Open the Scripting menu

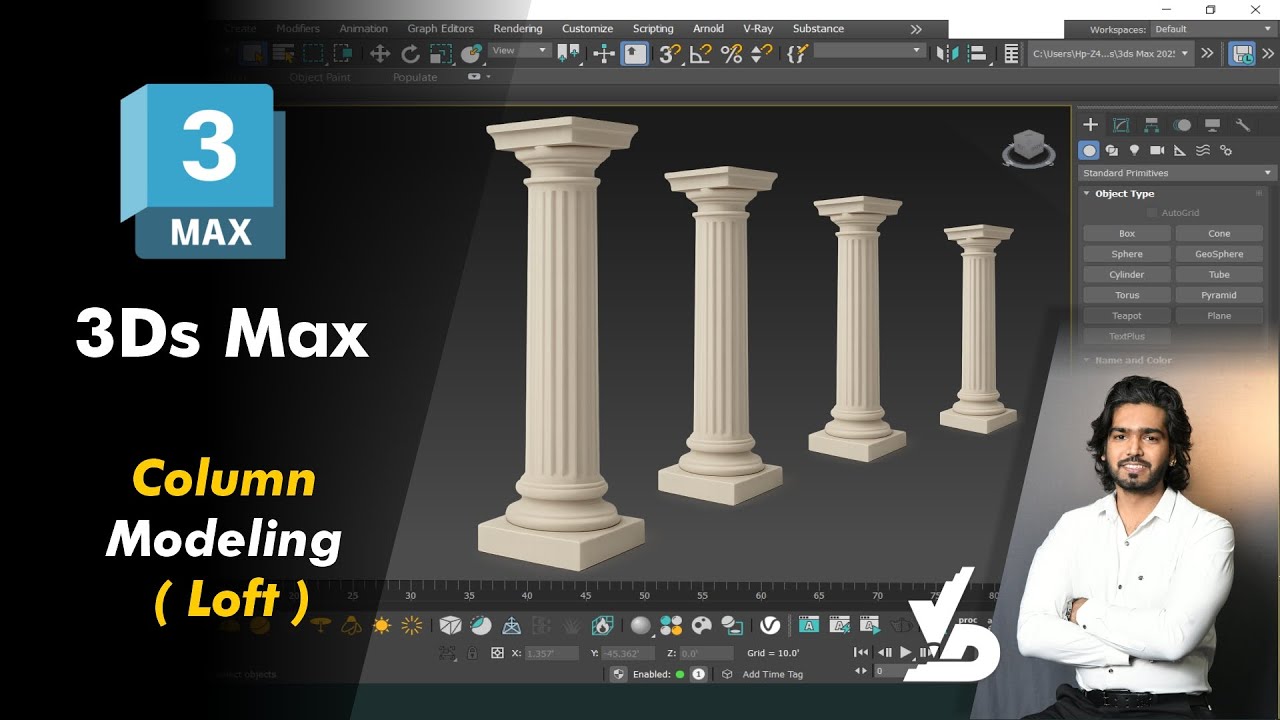(653, 29)
